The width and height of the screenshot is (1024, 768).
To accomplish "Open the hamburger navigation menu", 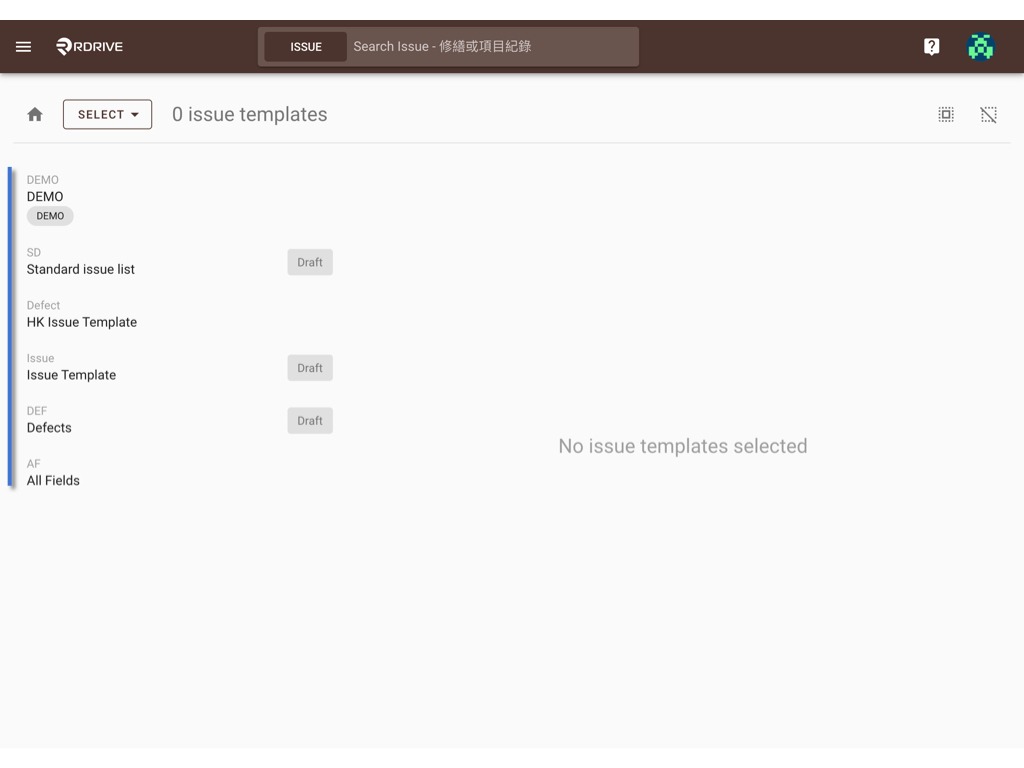I will [24, 46].
